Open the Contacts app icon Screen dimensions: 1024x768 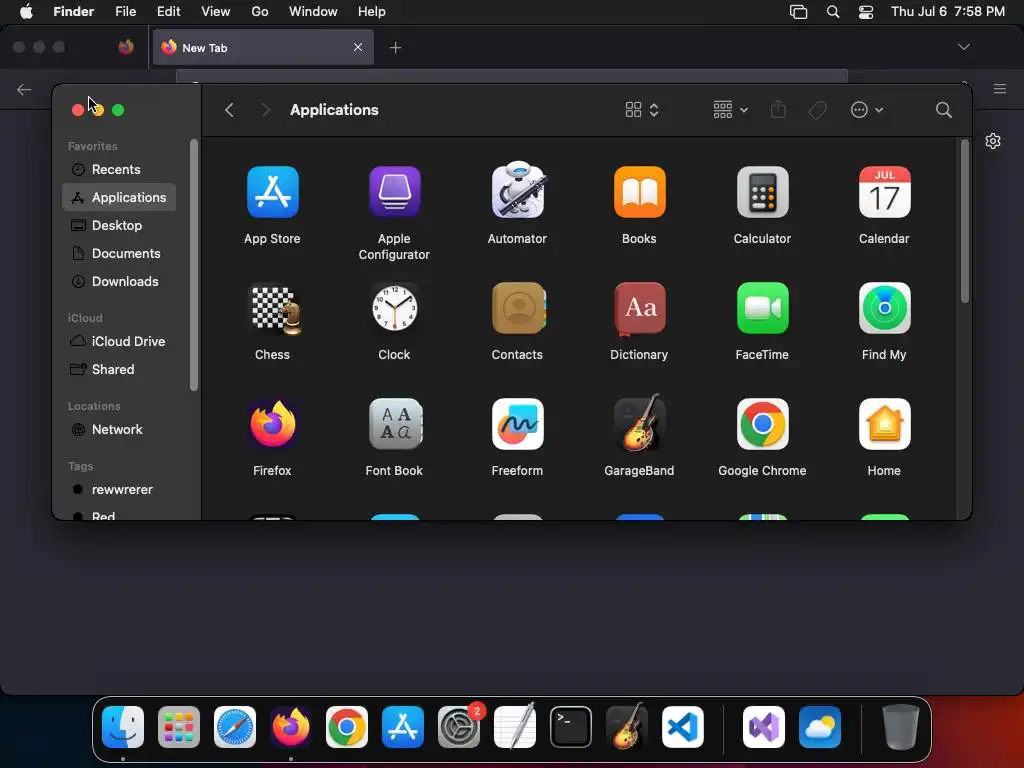click(518, 308)
